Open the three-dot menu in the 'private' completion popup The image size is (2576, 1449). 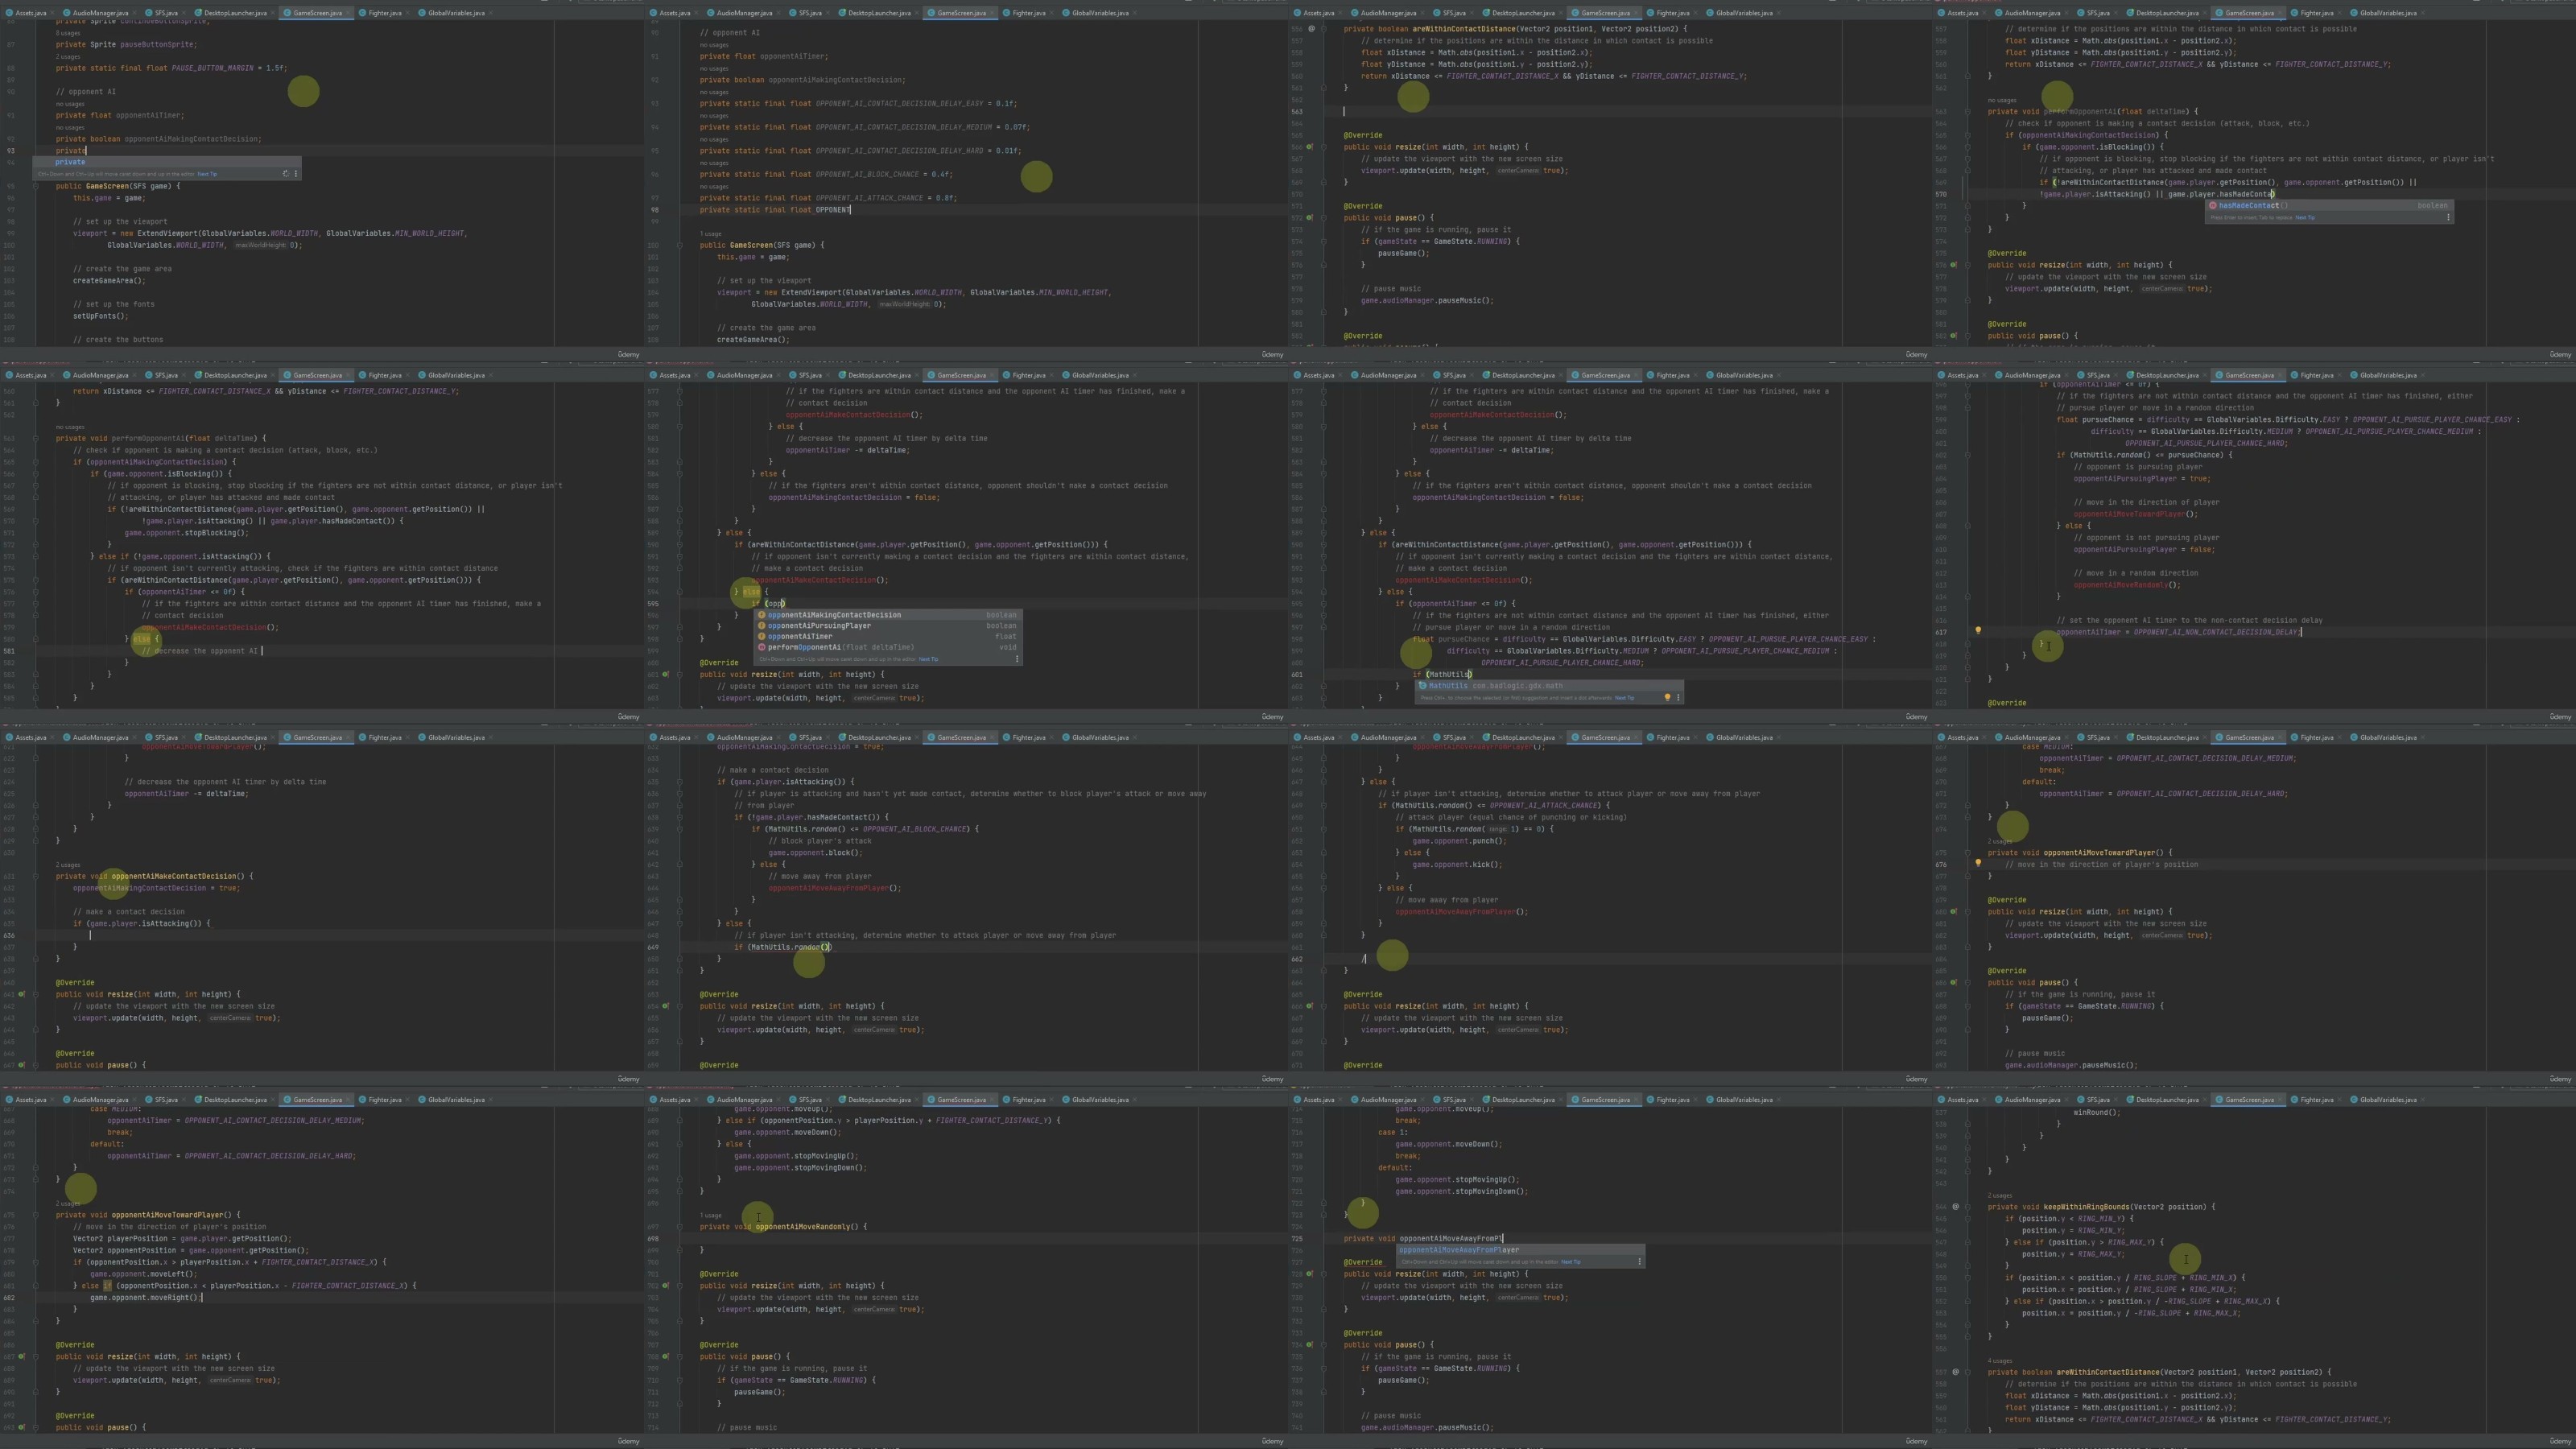click(x=296, y=174)
